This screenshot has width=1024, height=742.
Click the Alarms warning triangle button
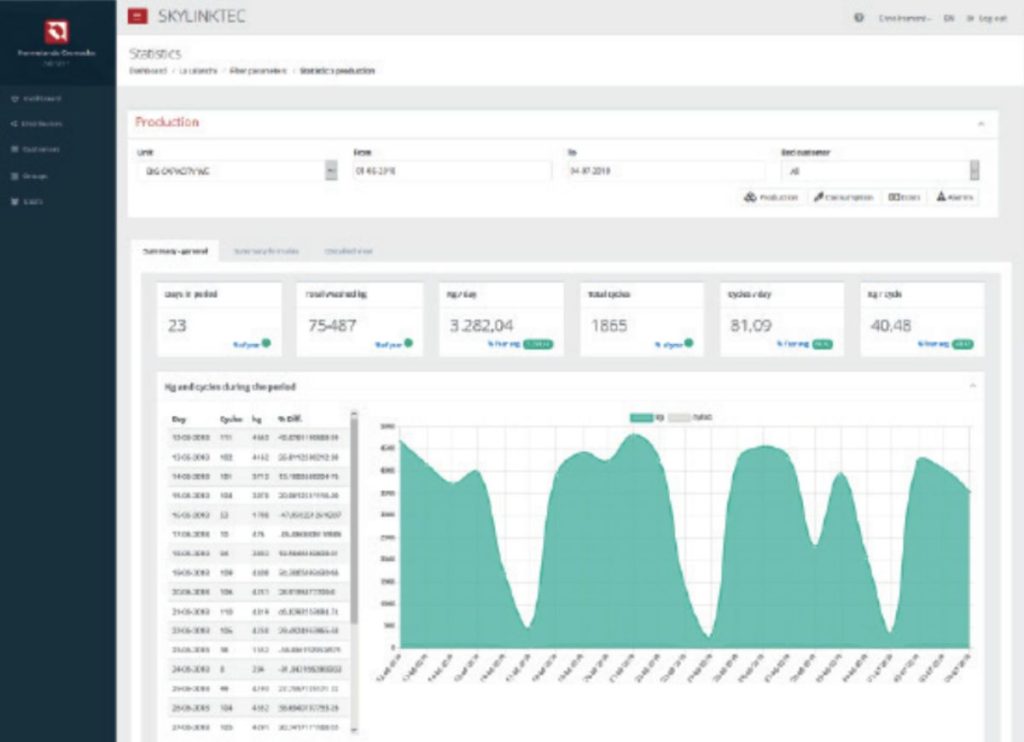coord(956,197)
